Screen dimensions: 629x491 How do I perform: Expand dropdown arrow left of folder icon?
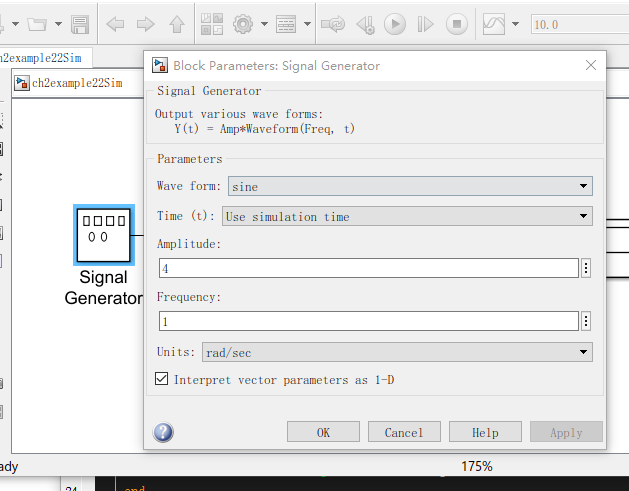tap(15, 24)
